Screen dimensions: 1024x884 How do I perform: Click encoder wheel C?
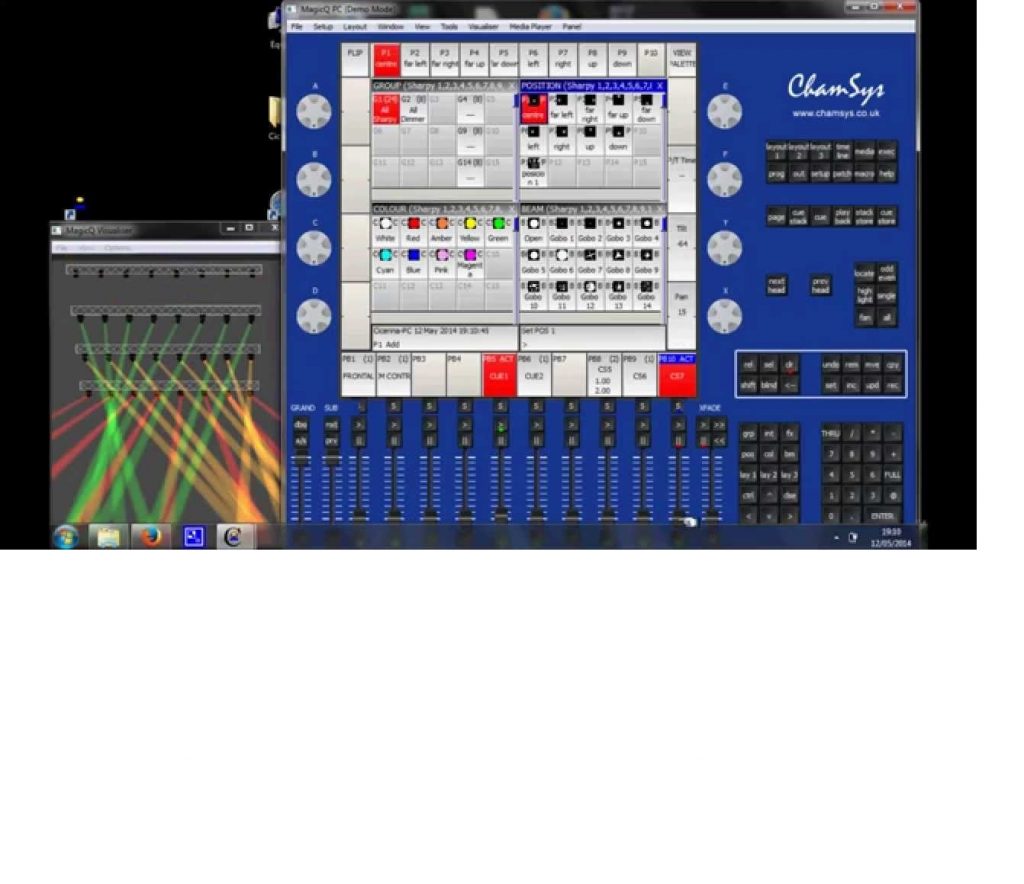[314, 248]
